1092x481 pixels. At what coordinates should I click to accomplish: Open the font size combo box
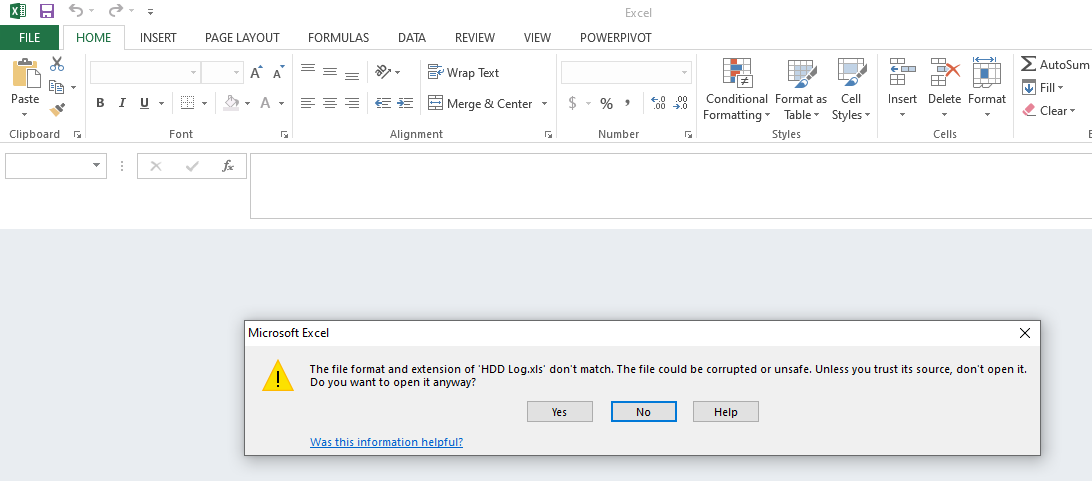[222, 72]
